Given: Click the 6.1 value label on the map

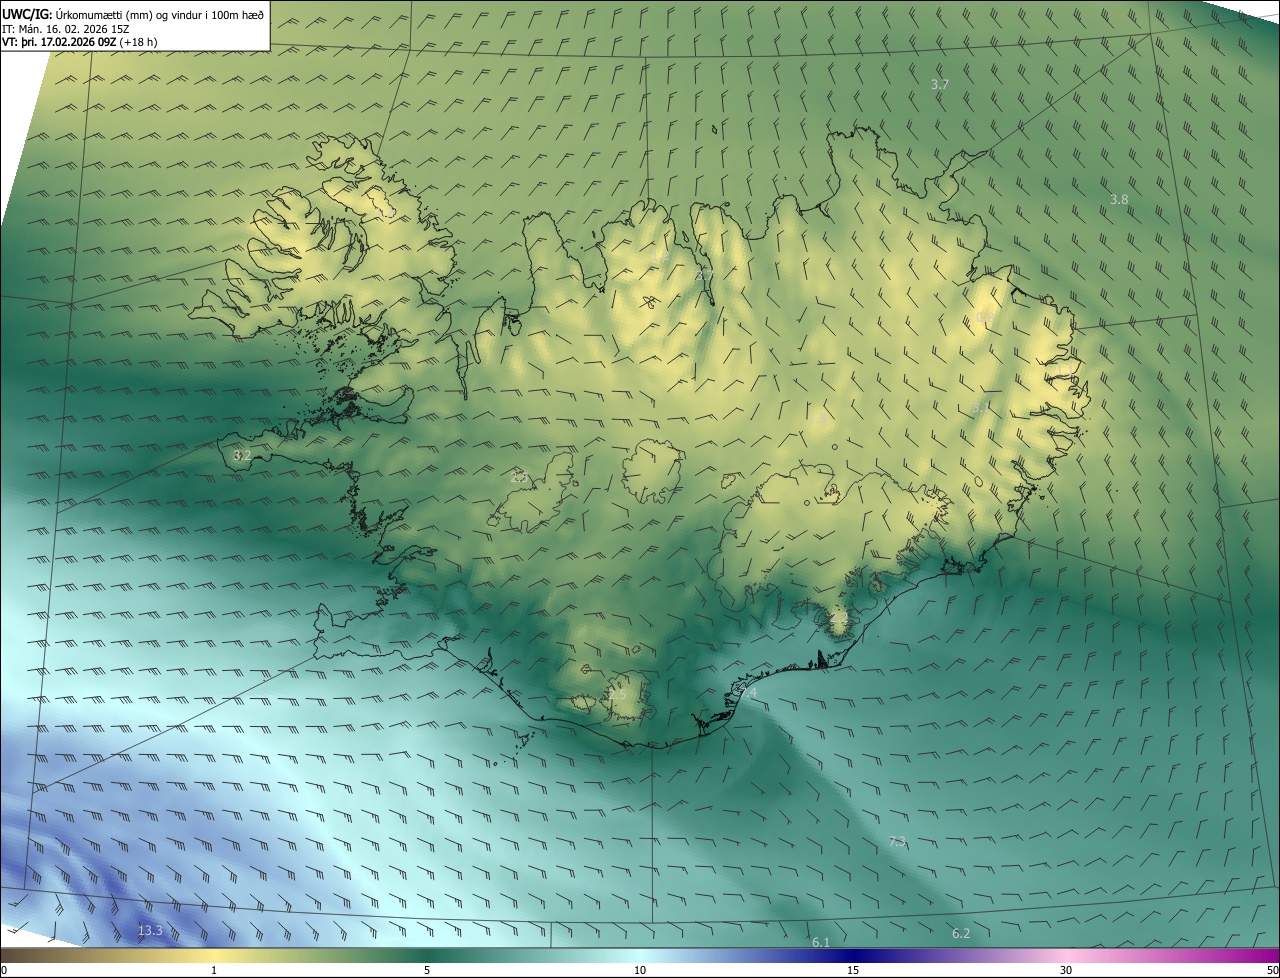Looking at the screenshot, I should coord(821,942).
